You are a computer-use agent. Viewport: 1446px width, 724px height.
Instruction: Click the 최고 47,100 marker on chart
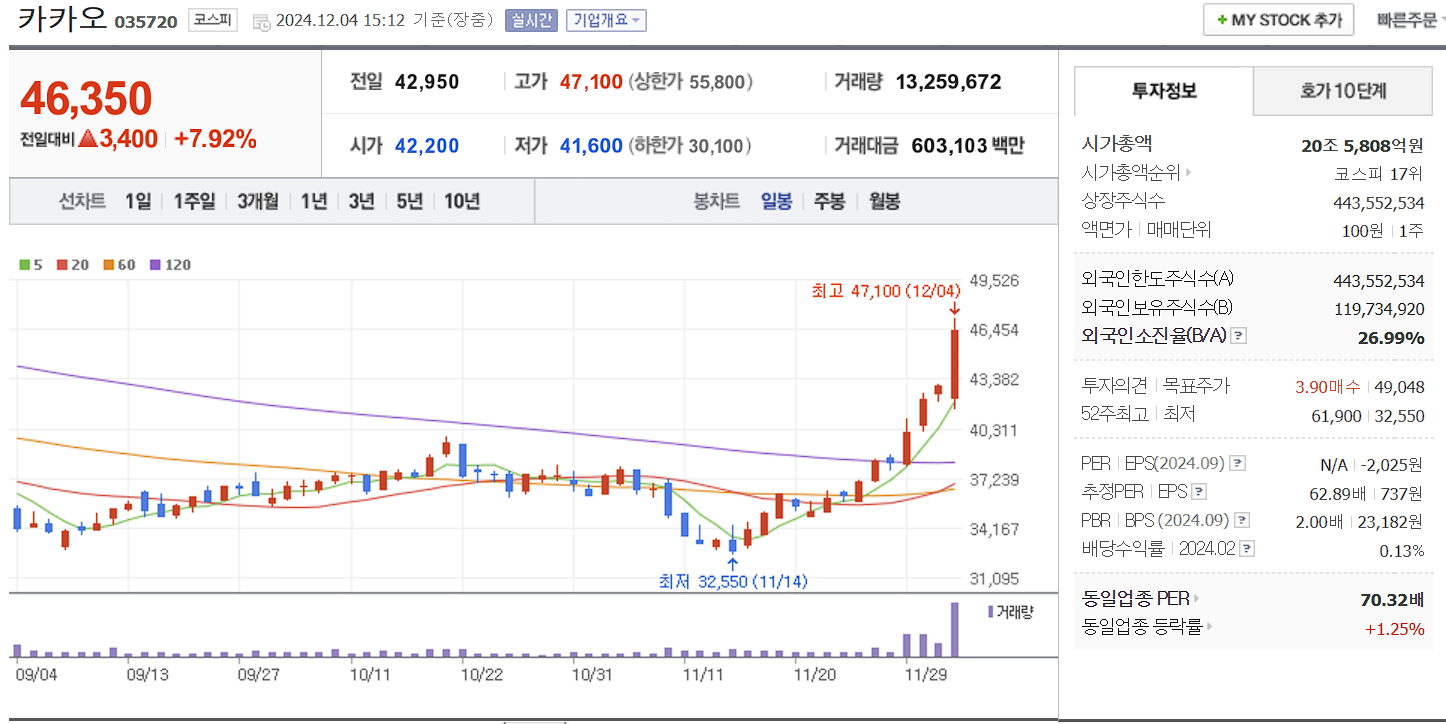[x=885, y=290]
